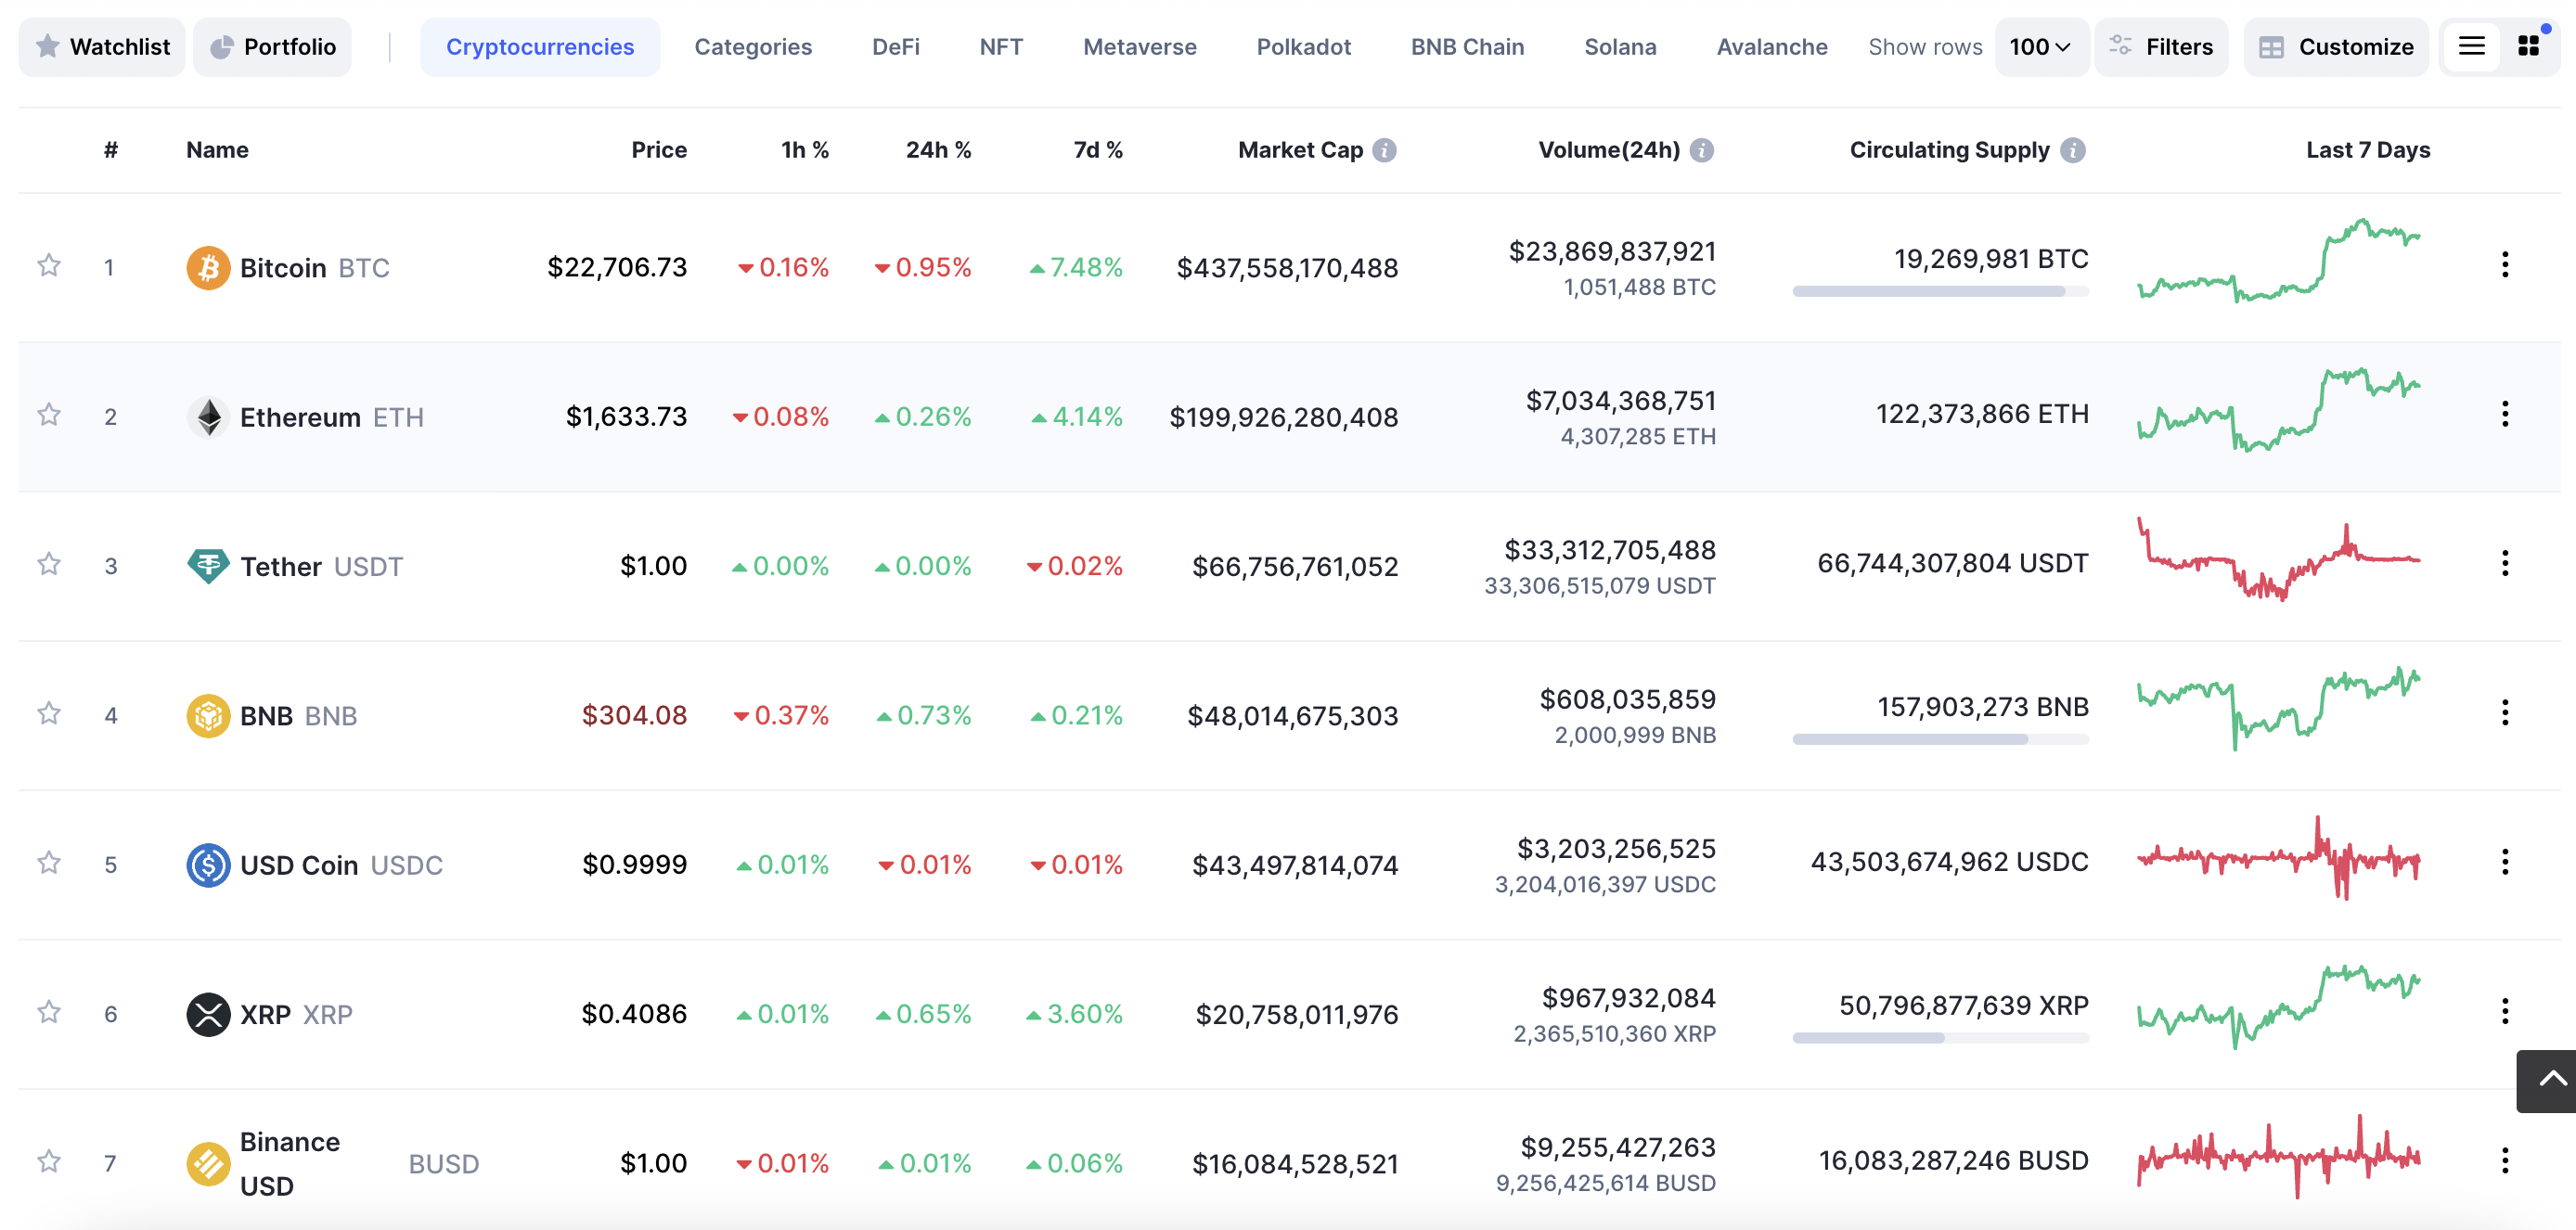Switch to the Avalanche tab
2576x1230 pixels.
click(x=1772, y=47)
